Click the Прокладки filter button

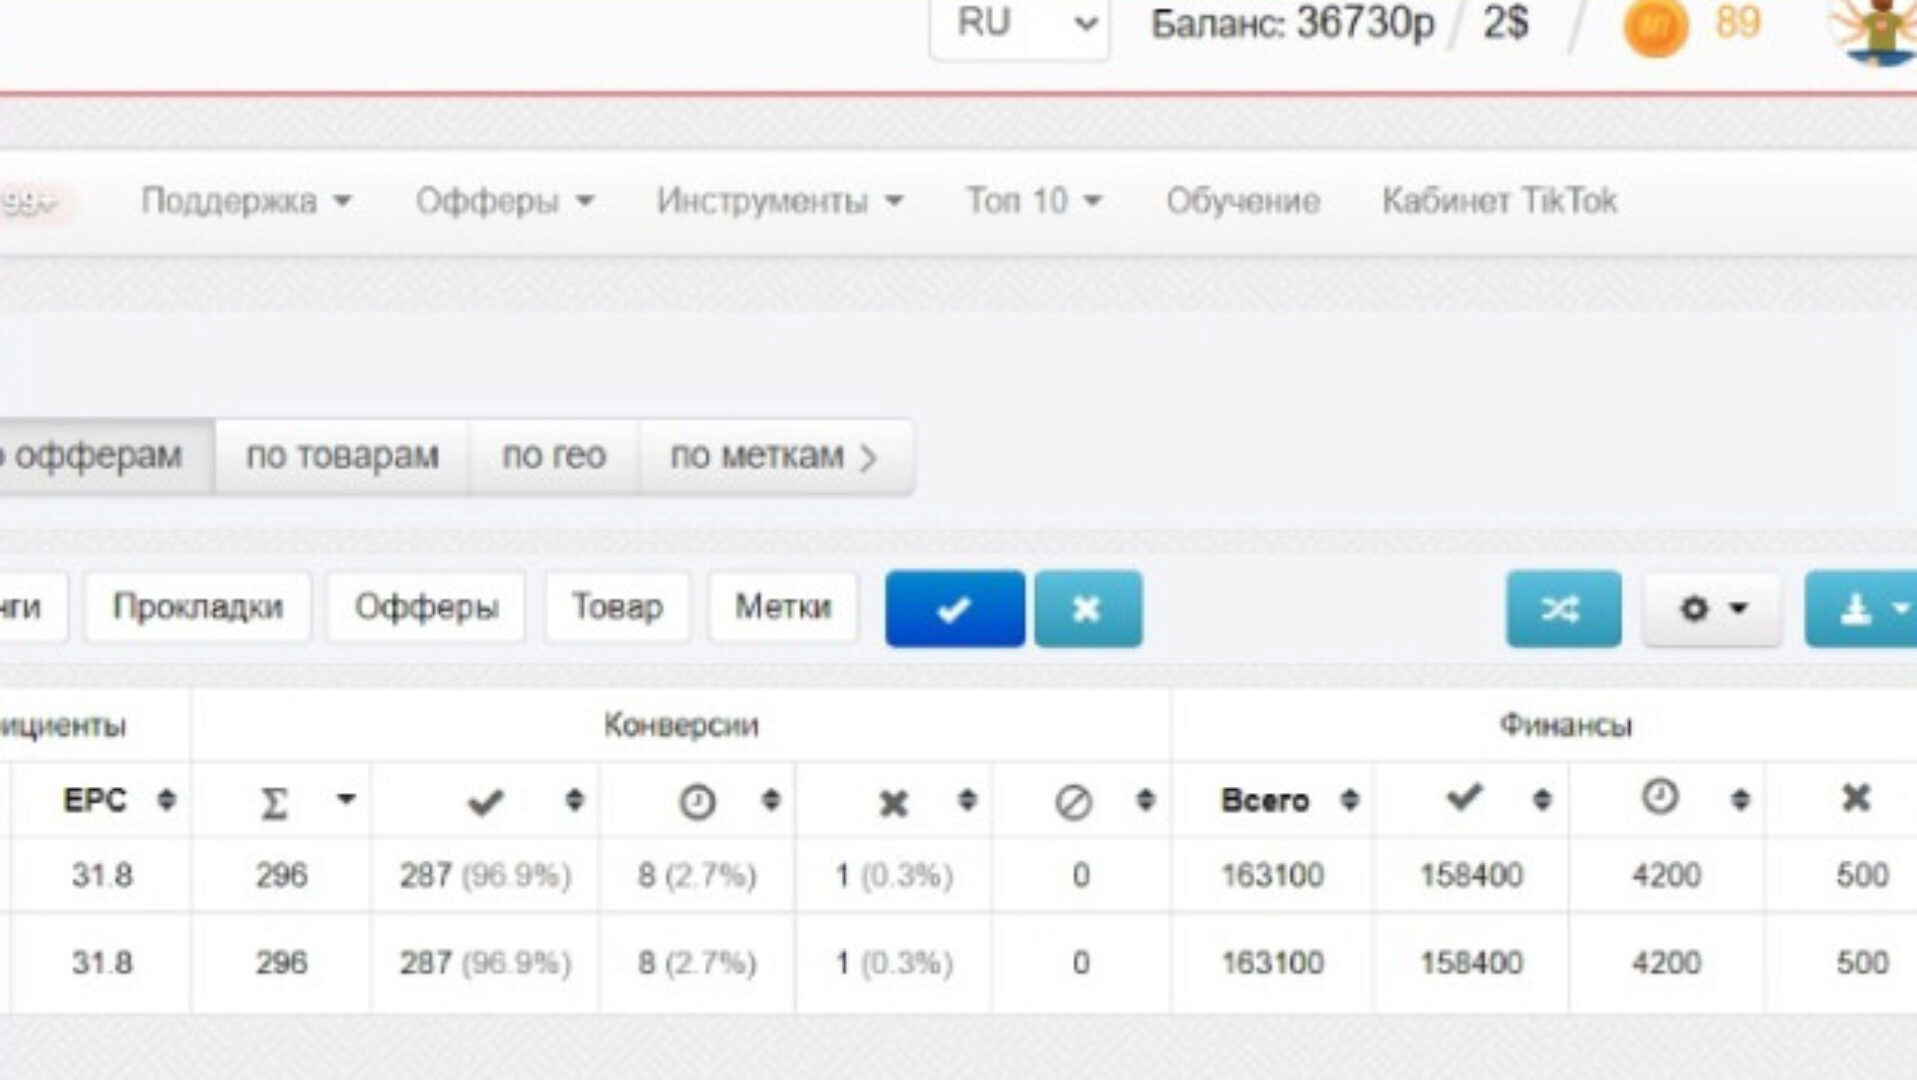[x=198, y=605]
